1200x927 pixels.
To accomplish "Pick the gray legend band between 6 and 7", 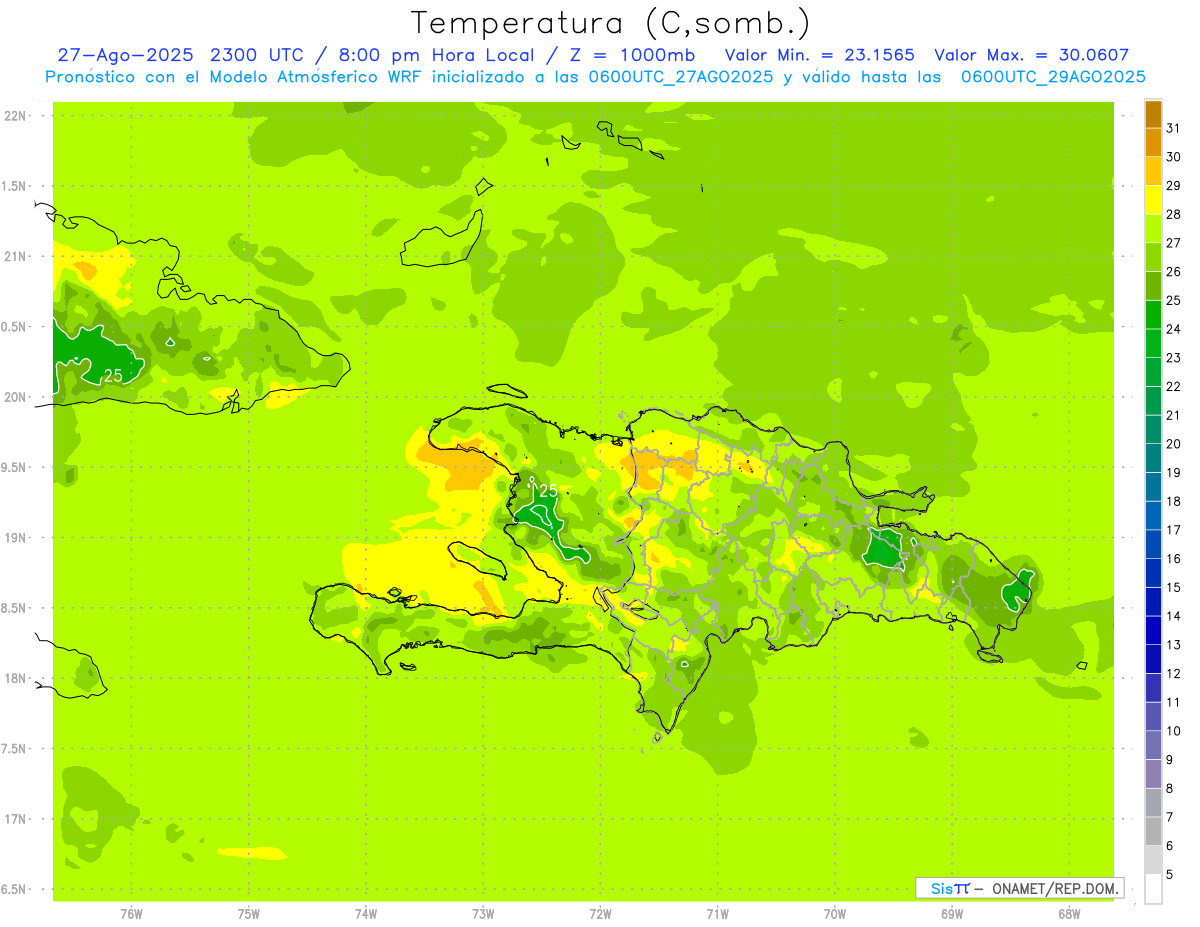I will pyautogui.click(x=1153, y=831).
